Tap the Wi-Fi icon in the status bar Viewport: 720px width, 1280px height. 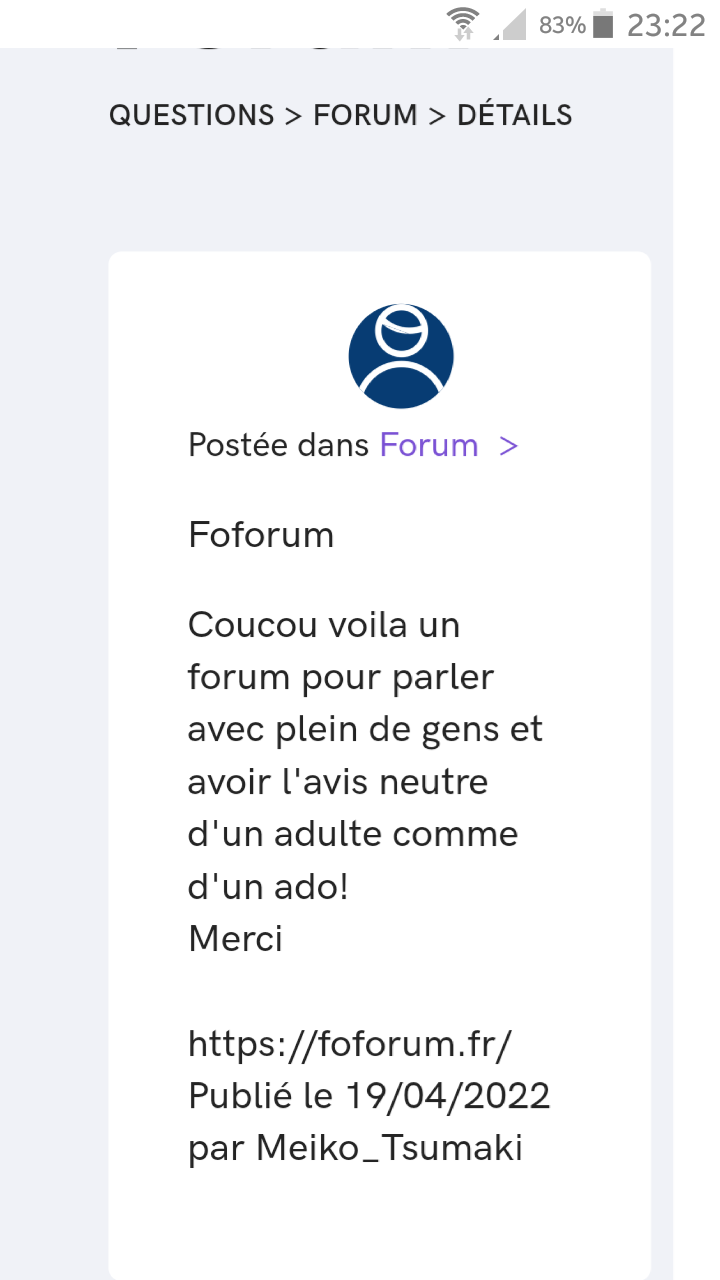(x=463, y=23)
